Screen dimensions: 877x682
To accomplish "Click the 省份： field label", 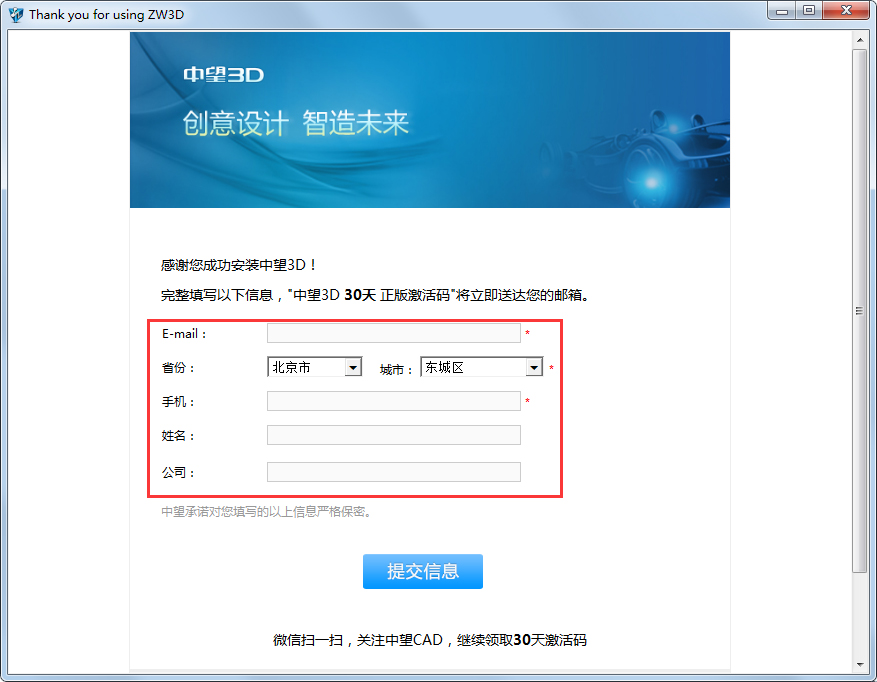I will (178, 368).
